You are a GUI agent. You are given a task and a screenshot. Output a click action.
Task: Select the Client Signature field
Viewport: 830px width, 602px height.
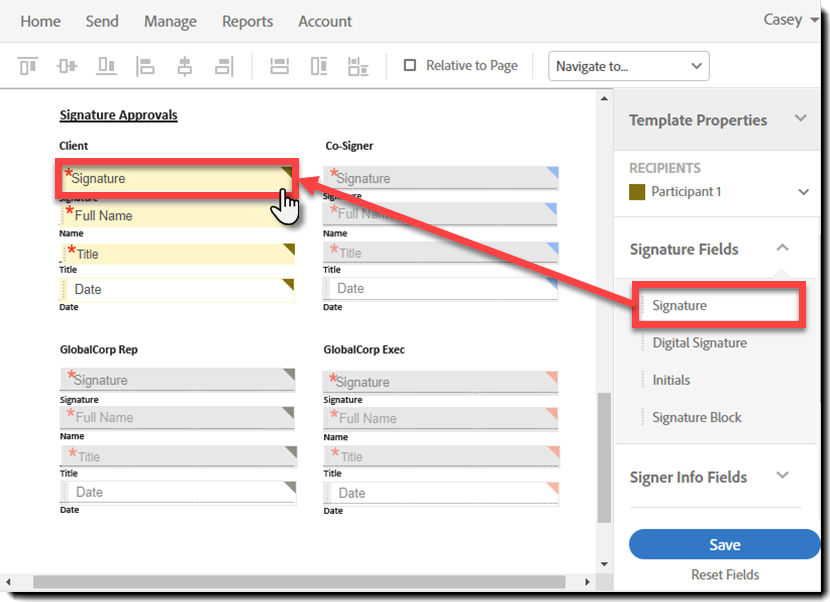[x=177, y=178]
